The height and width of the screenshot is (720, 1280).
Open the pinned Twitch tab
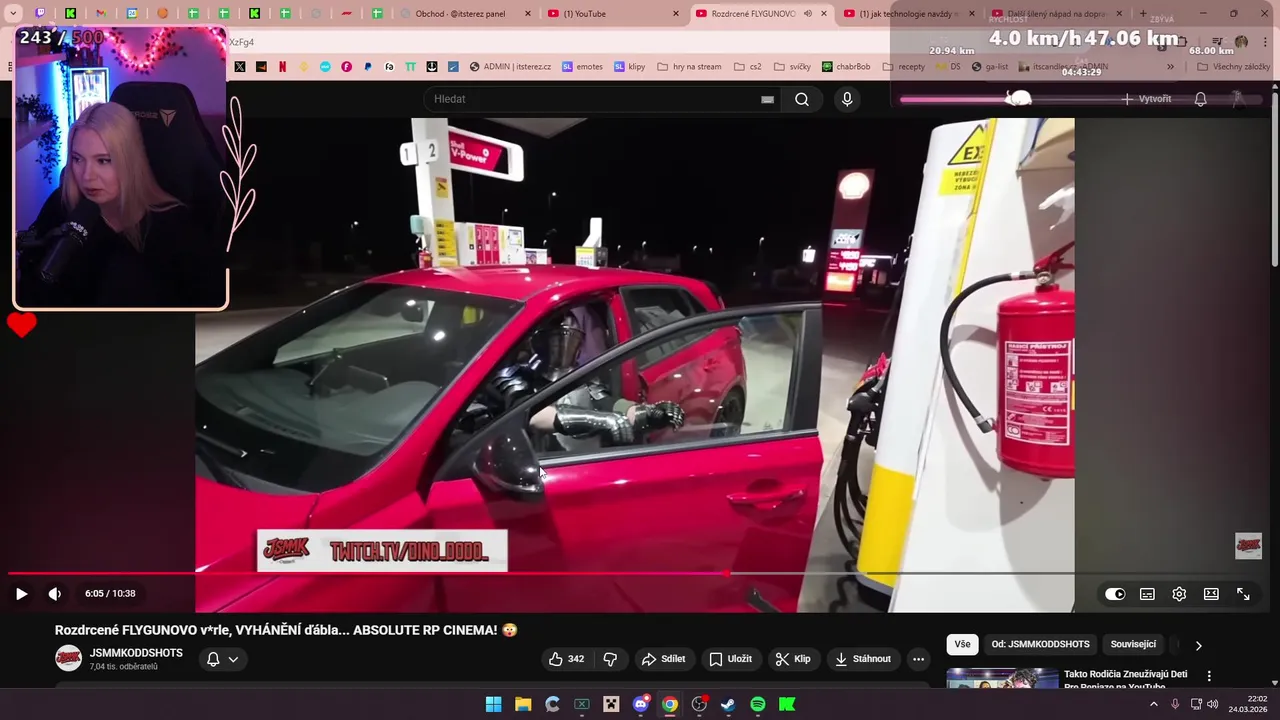[x=40, y=14]
